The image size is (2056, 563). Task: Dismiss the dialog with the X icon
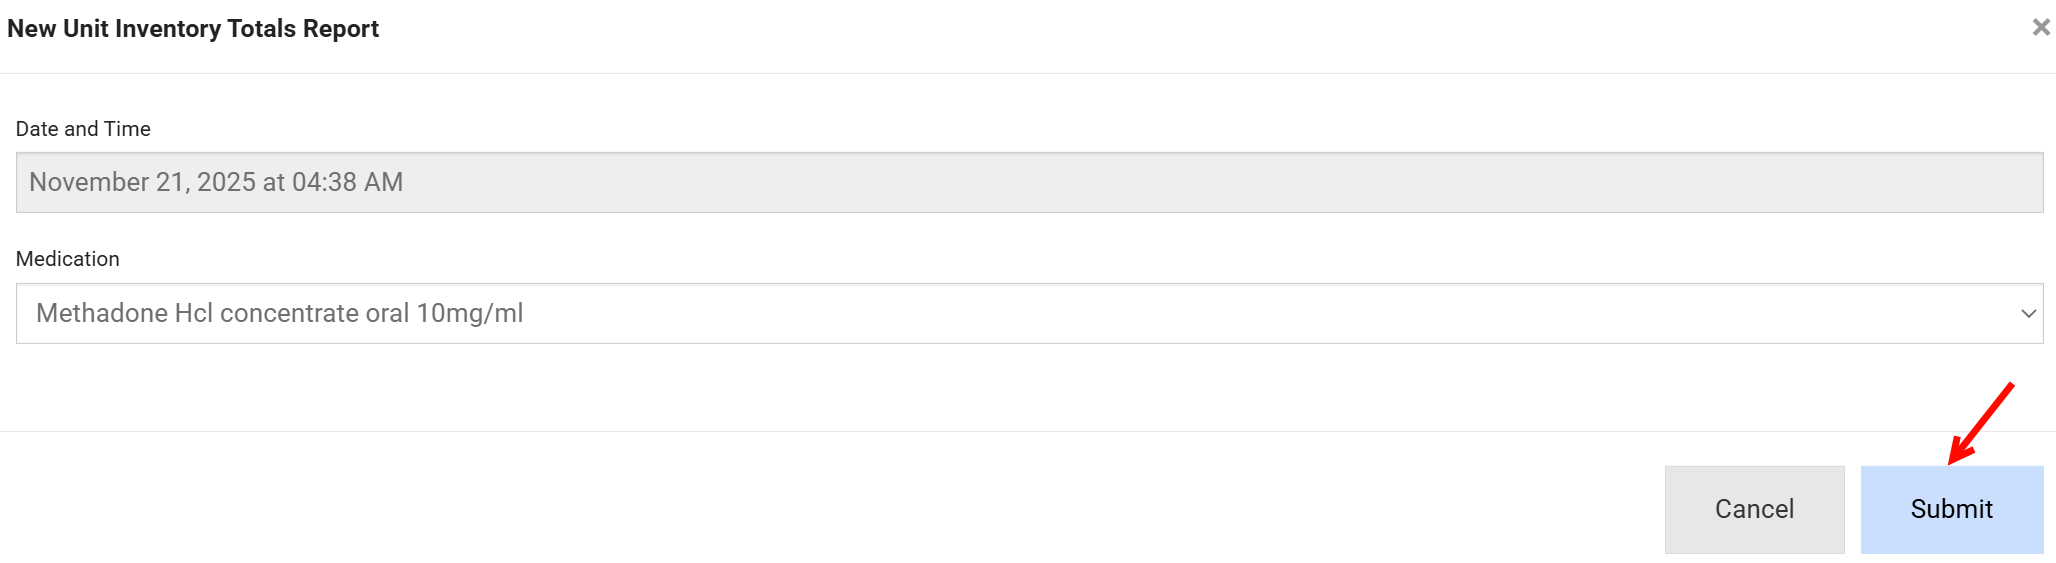2041,27
